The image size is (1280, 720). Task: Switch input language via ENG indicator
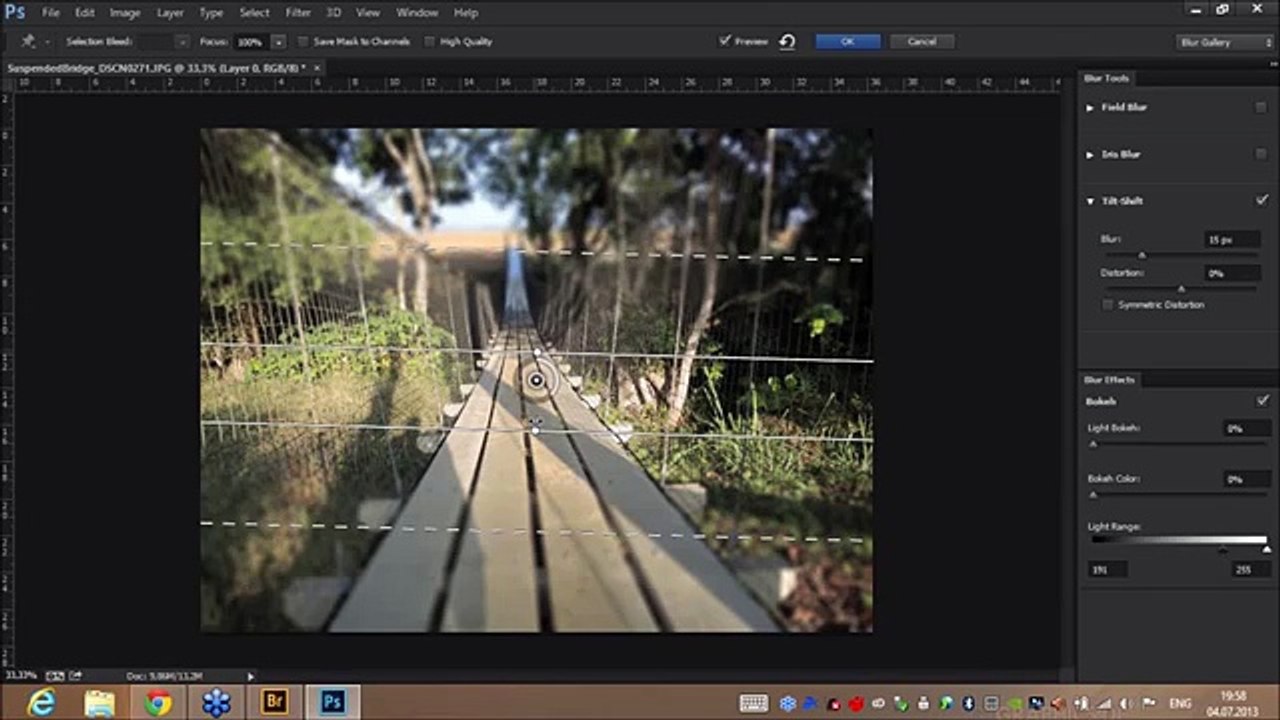click(1180, 703)
